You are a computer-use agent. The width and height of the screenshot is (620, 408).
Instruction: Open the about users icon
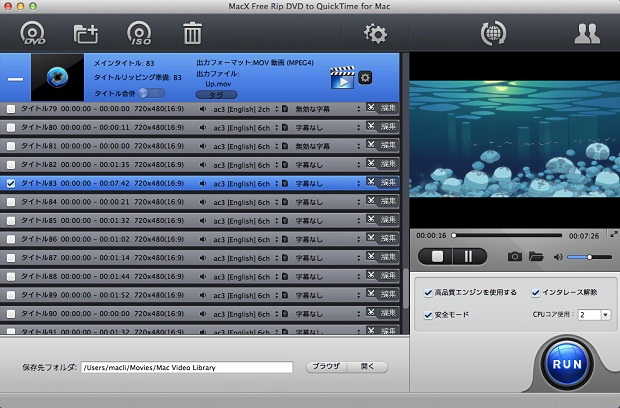click(587, 34)
